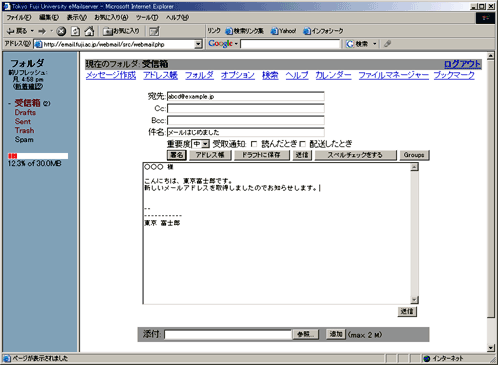Open the お気に入り favorites toolbar button
The image size is (498, 365).
[121, 31]
